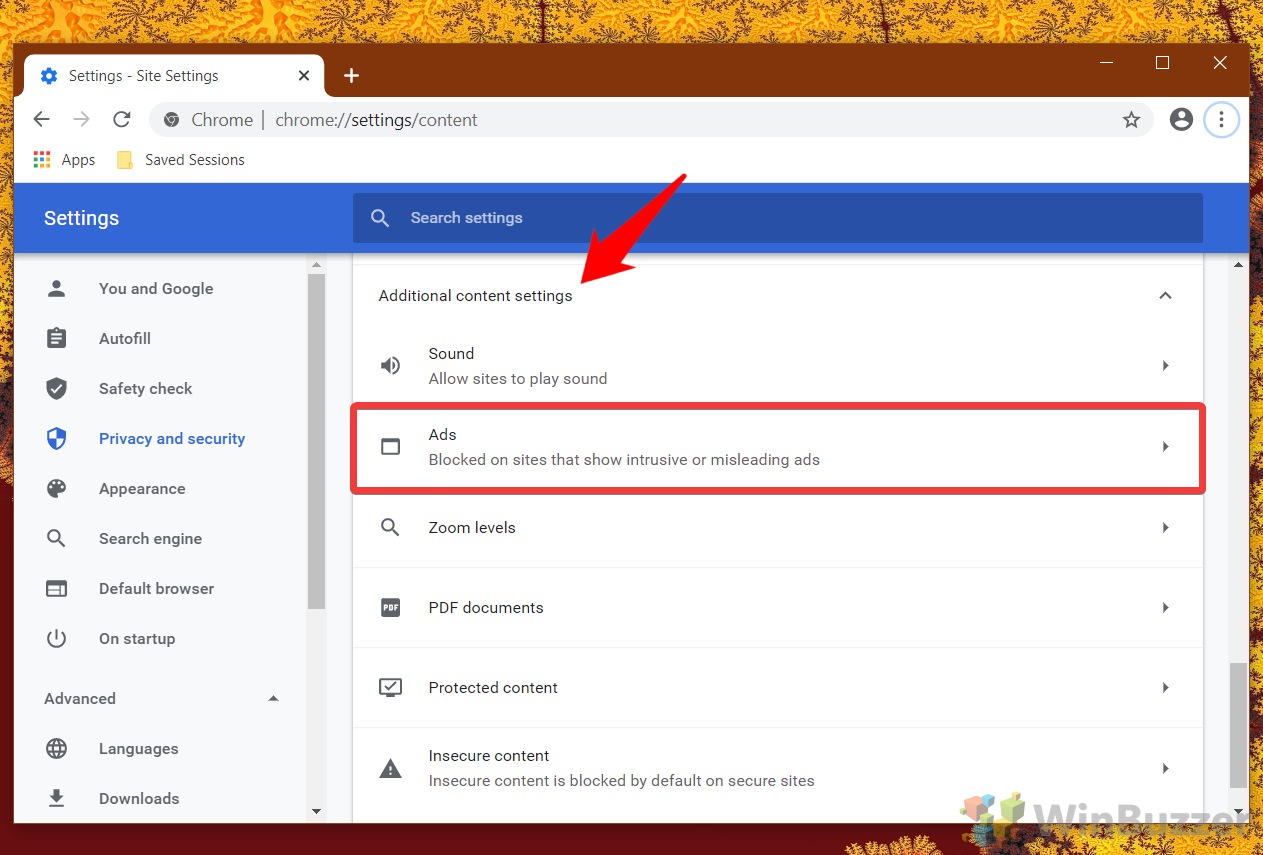Click the main content scrollbar thumb
Viewport: 1263px width, 855px height.
(1239, 725)
